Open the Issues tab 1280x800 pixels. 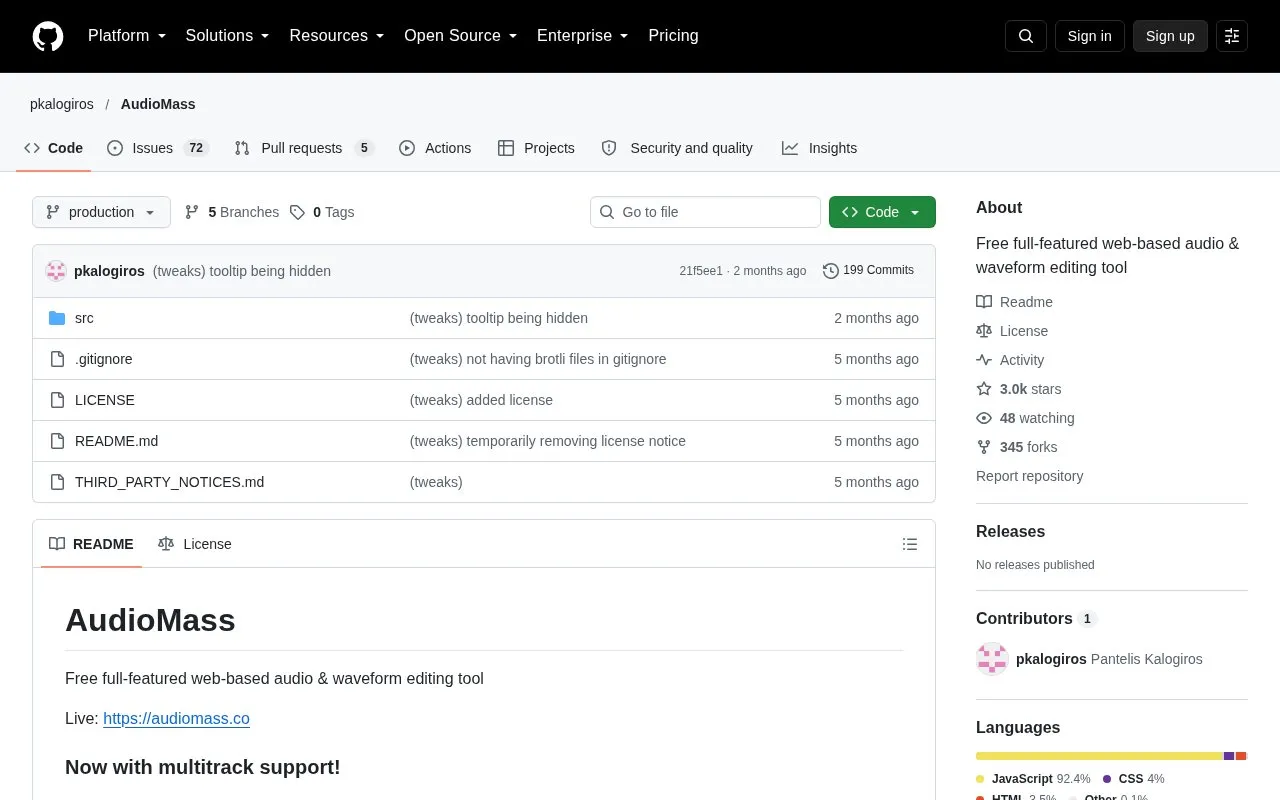coord(157,148)
